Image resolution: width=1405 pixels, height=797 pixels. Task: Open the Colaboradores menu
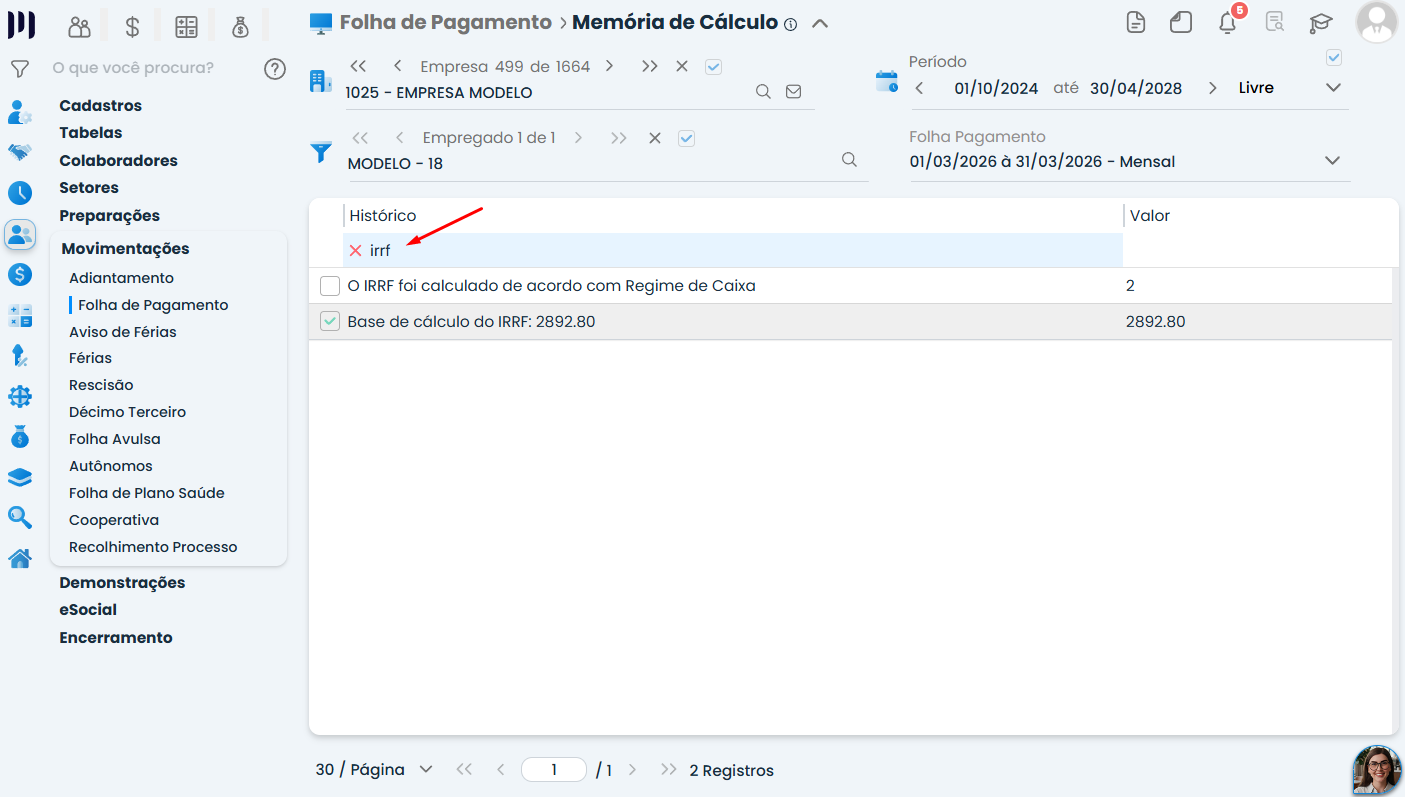pos(118,160)
